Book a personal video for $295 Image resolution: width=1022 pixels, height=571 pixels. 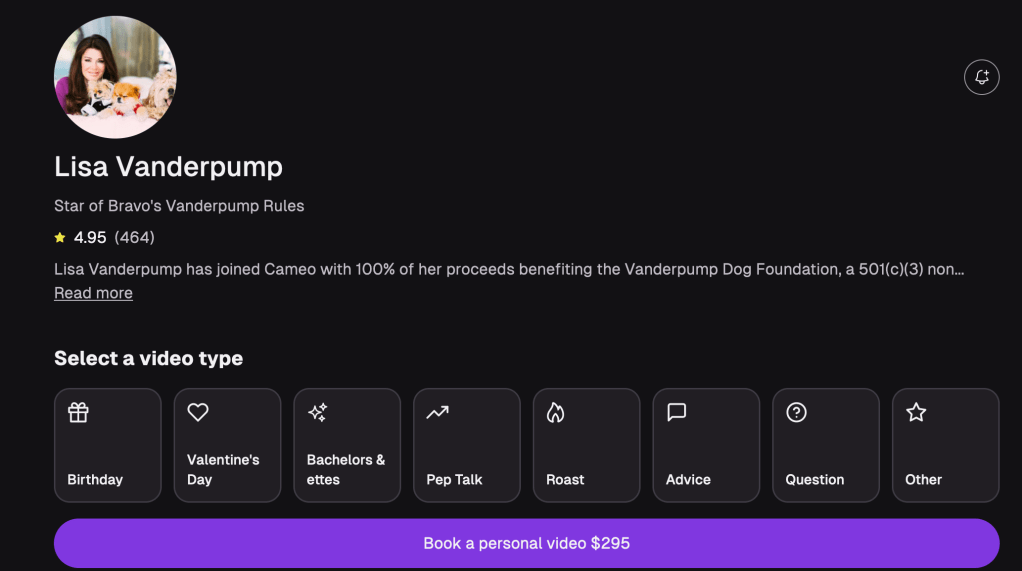(x=526, y=543)
